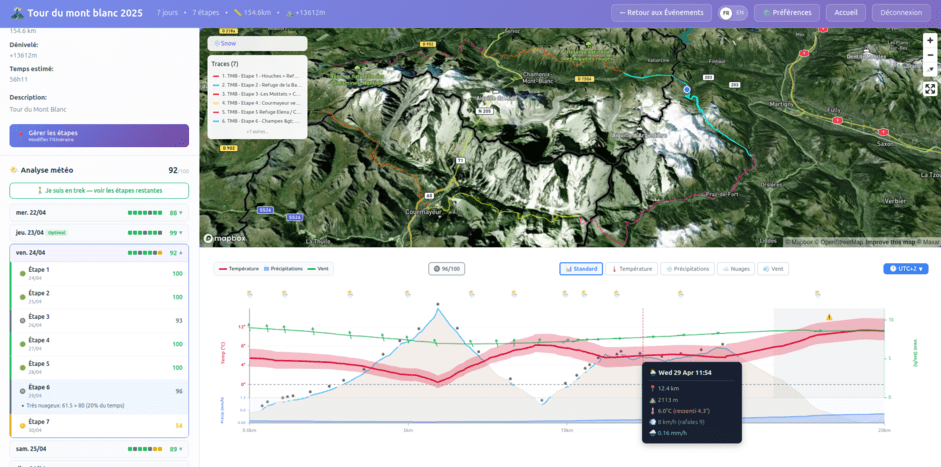Select the Vent chart tab
This screenshot has width=941, height=467.
click(x=773, y=269)
